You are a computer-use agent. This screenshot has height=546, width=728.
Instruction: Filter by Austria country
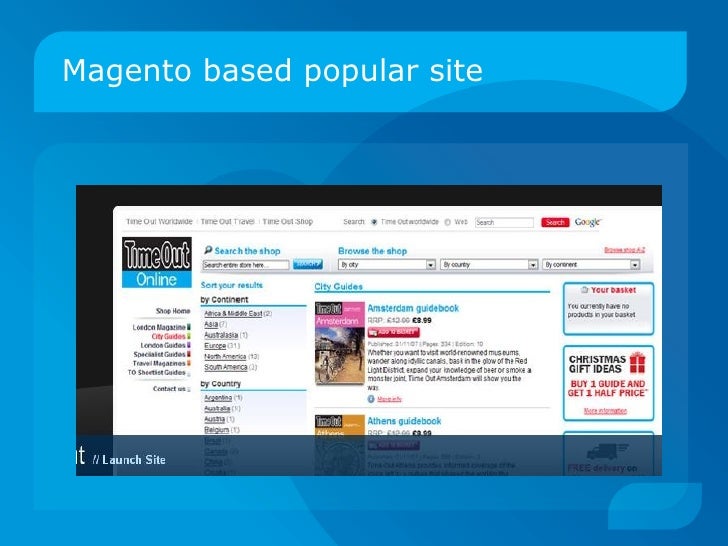[x=214, y=419]
